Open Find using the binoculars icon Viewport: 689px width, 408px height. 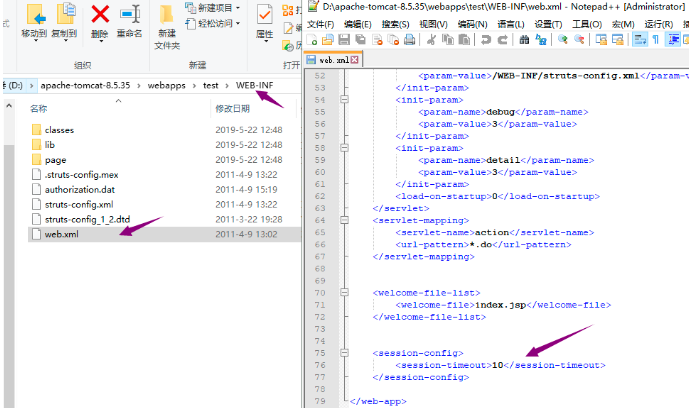click(524, 40)
